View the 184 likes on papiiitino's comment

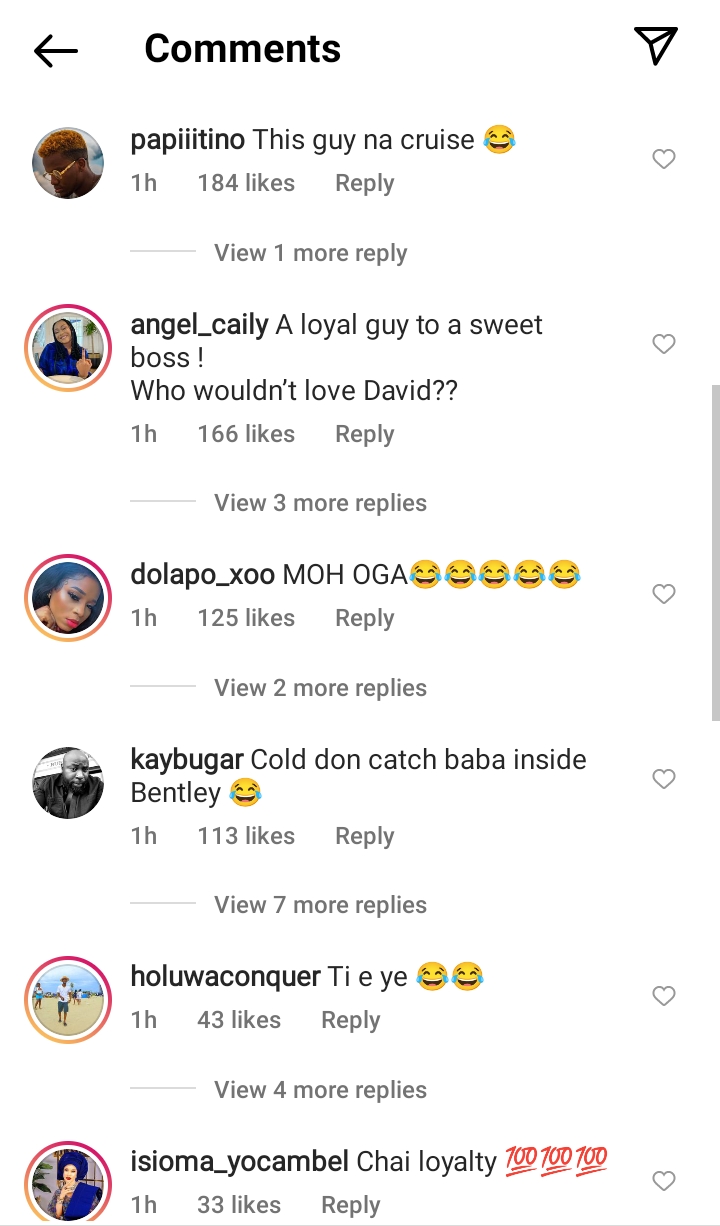coord(246,183)
